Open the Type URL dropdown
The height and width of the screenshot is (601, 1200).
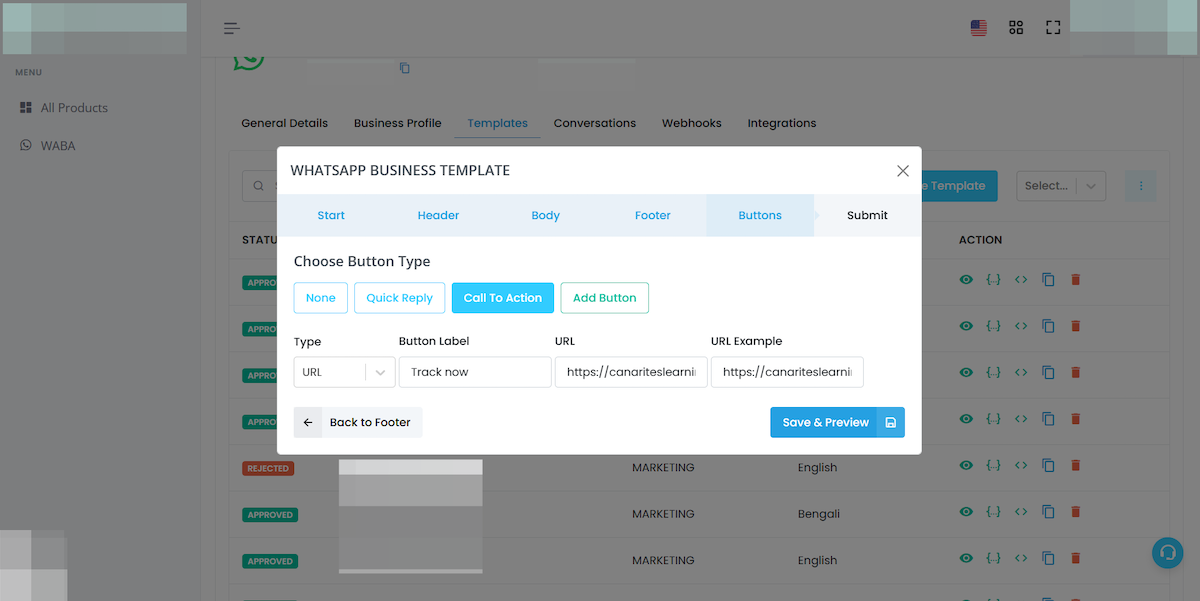(x=345, y=372)
